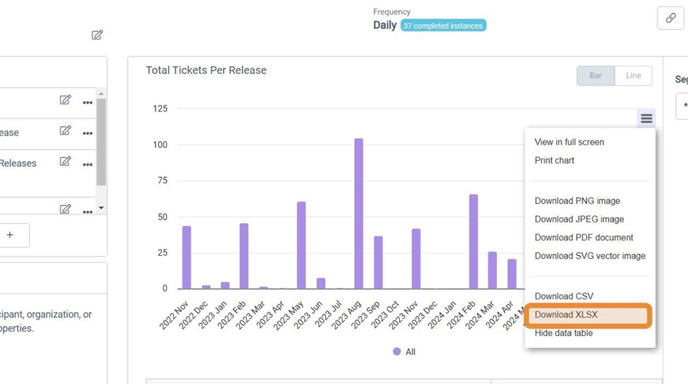Open the chart hamburger context menu
The image size is (688, 384).
click(x=646, y=118)
